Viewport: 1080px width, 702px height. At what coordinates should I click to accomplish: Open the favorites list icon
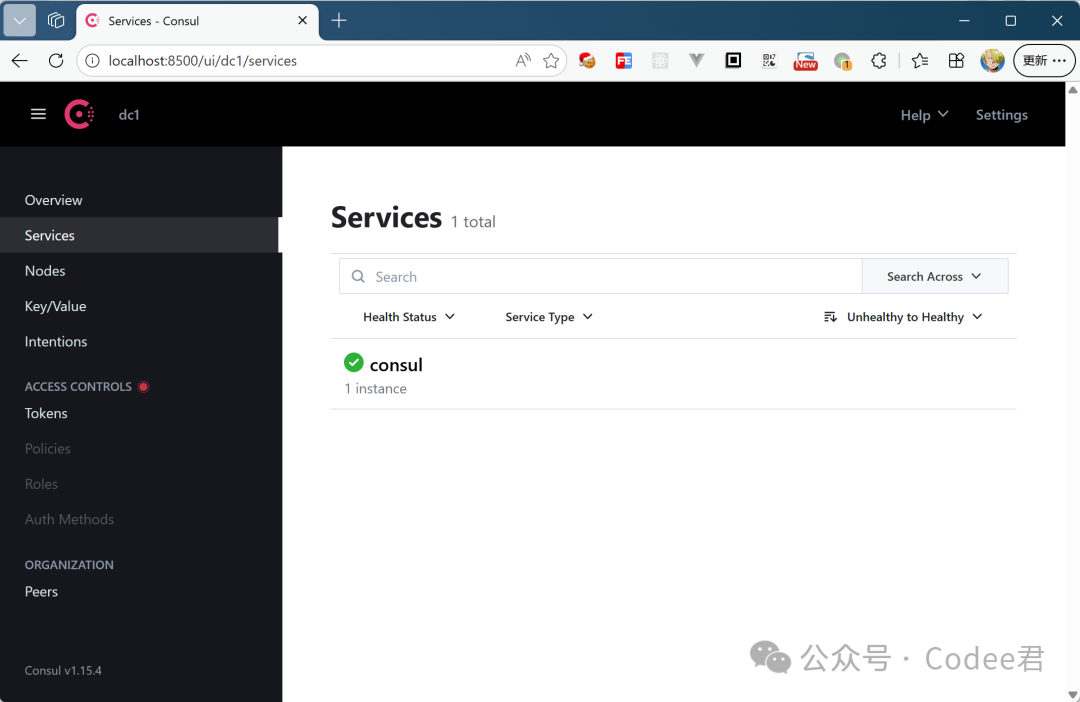(920, 61)
